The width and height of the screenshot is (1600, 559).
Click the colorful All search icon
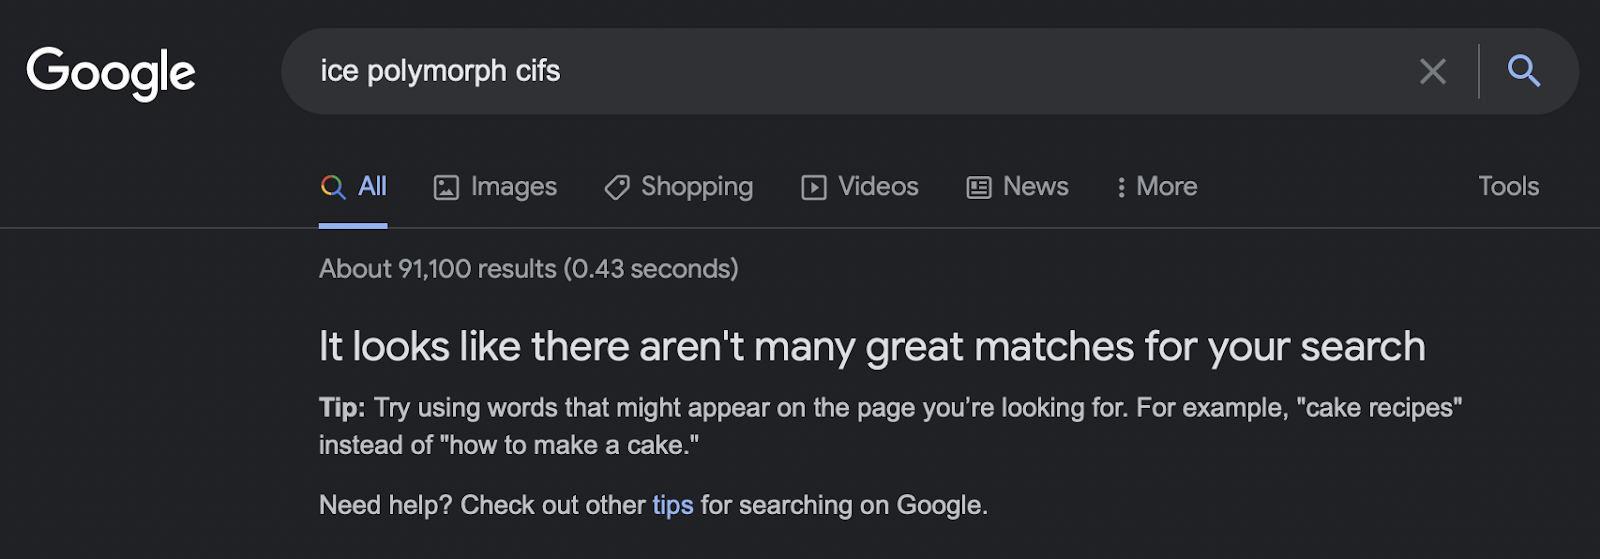[x=333, y=187]
